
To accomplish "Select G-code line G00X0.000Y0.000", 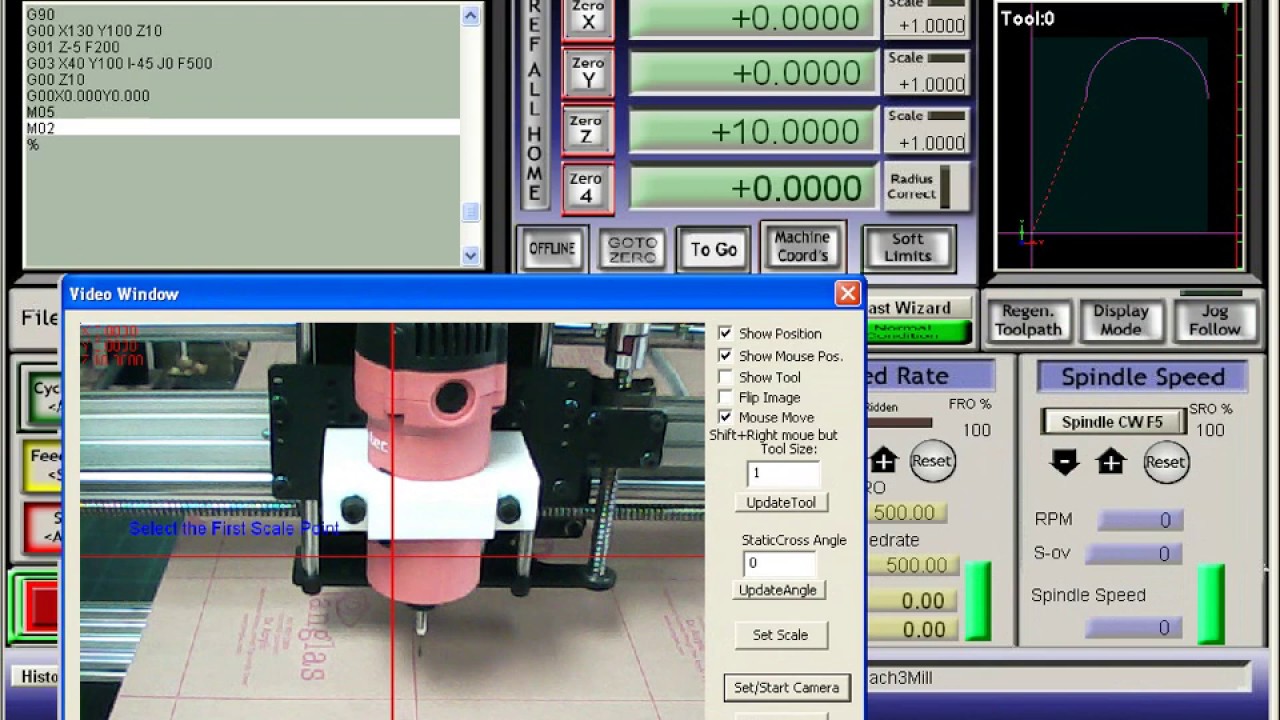I will coord(241,96).
